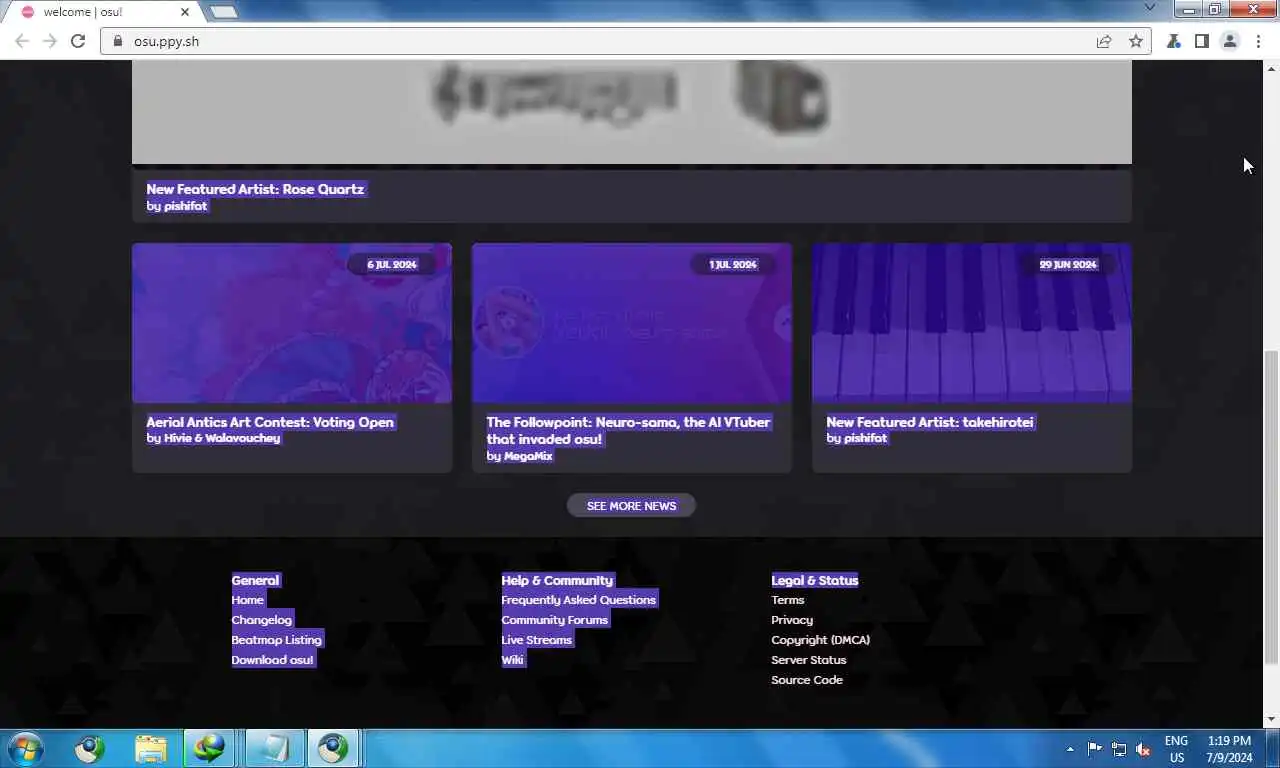Viewport: 1280px width, 768px height.
Task: Click 'by MegaMix' author line
Action: [519, 456]
